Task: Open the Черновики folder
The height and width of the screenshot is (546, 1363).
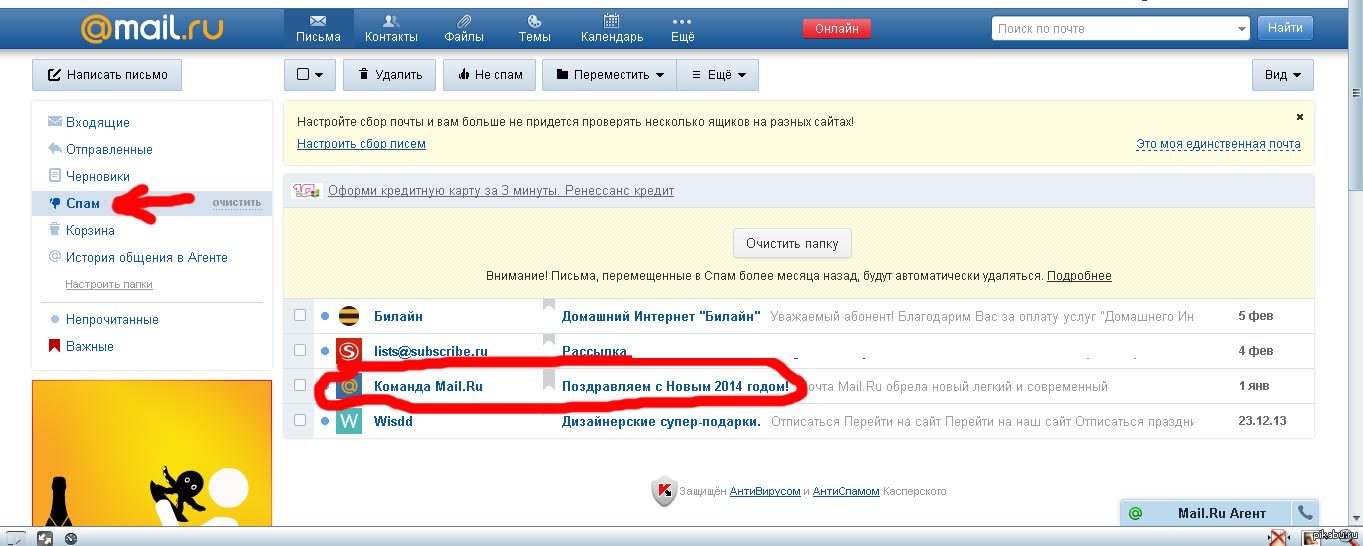Action: click(x=98, y=176)
